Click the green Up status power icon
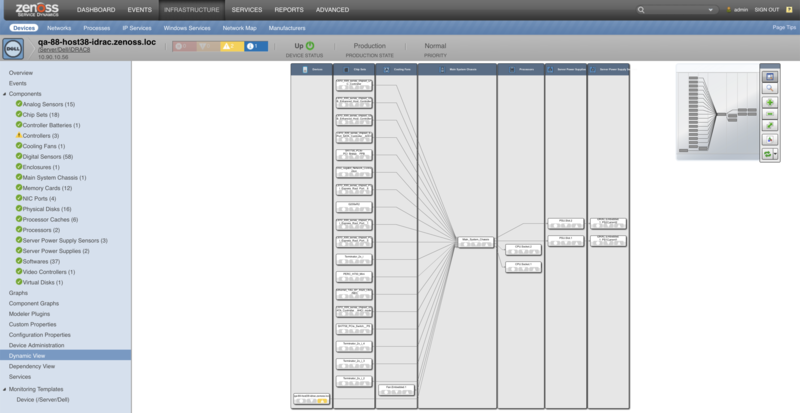800x413 pixels. (310, 46)
